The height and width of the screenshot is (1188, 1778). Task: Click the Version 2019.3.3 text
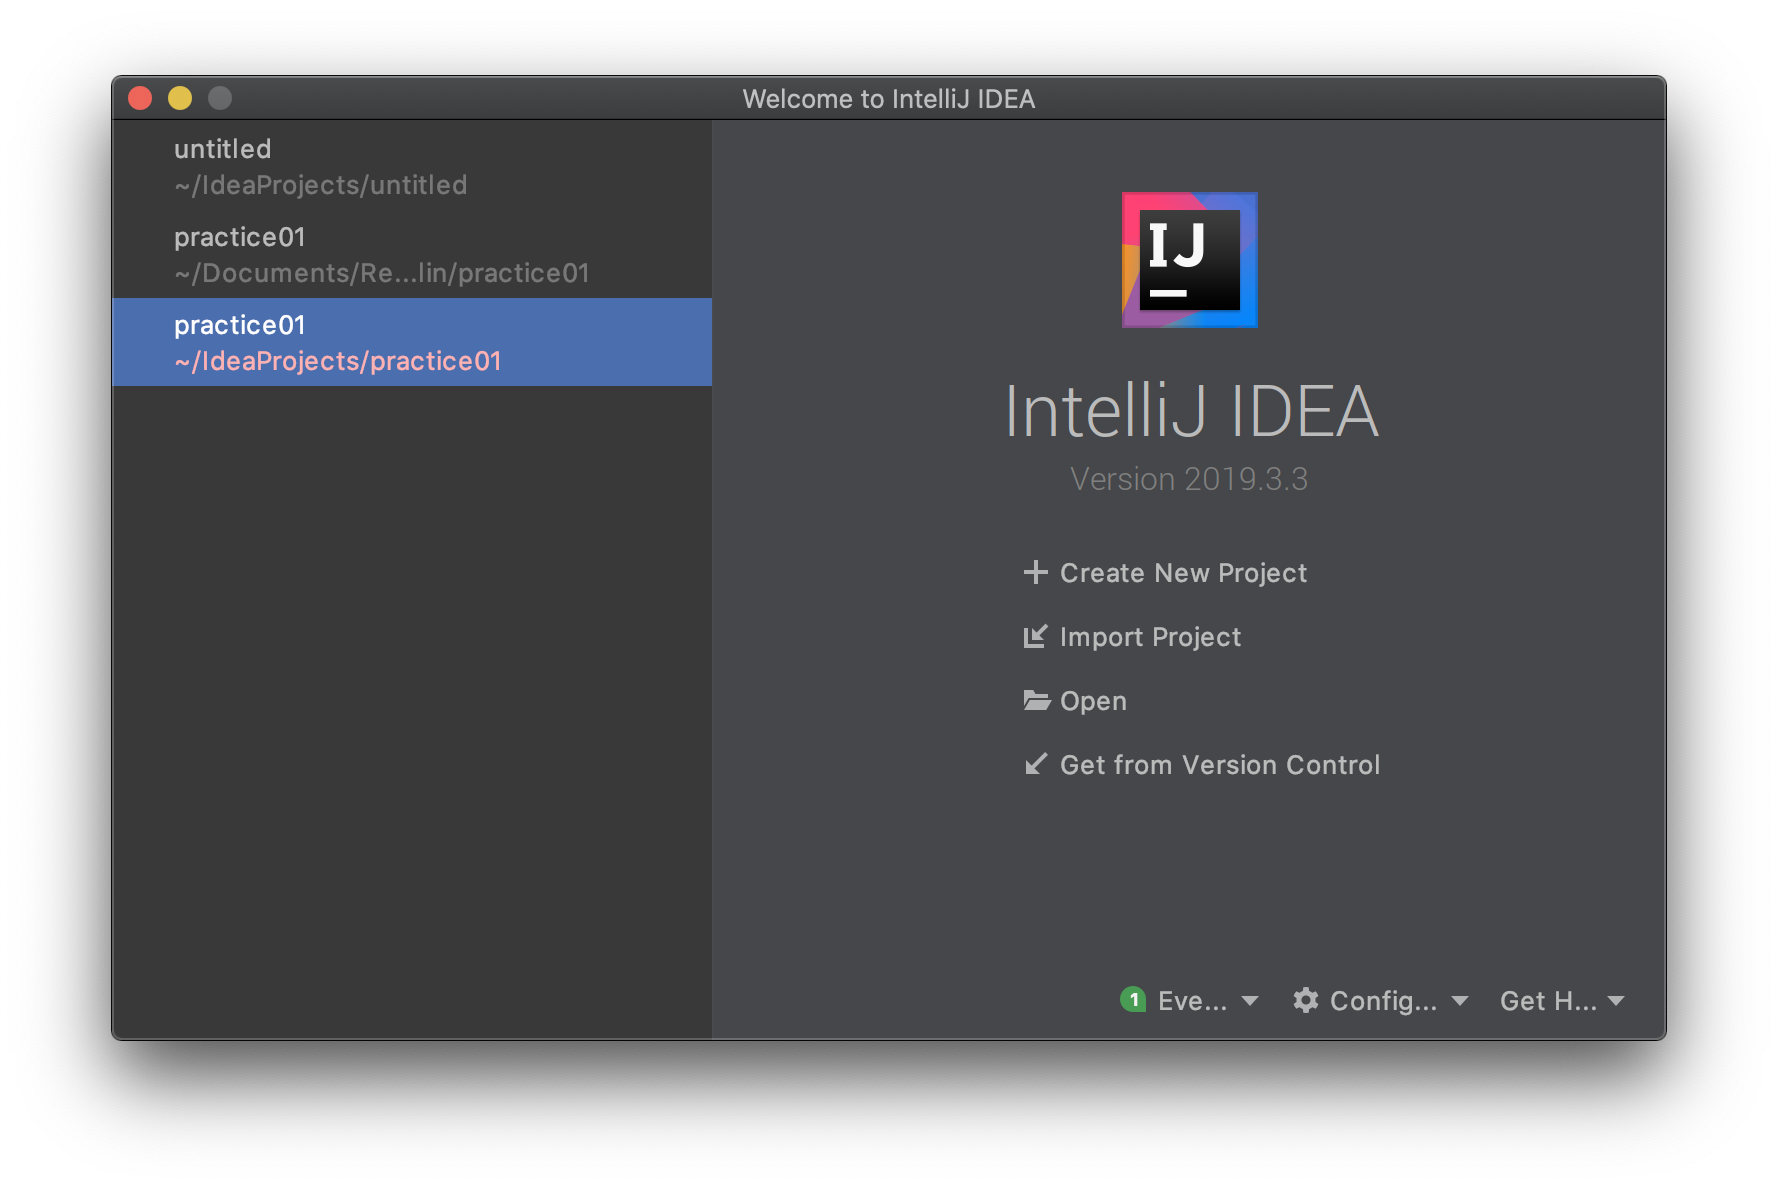coord(1189,479)
